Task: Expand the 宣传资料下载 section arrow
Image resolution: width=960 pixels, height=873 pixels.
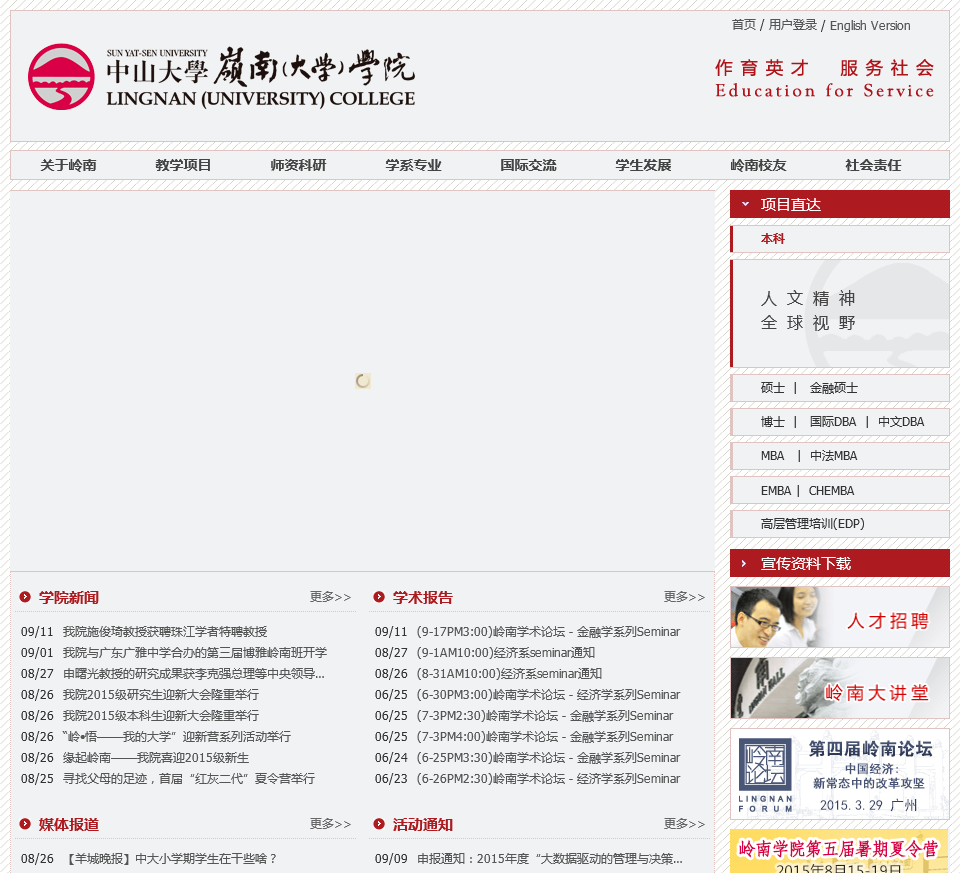Action: [x=744, y=563]
